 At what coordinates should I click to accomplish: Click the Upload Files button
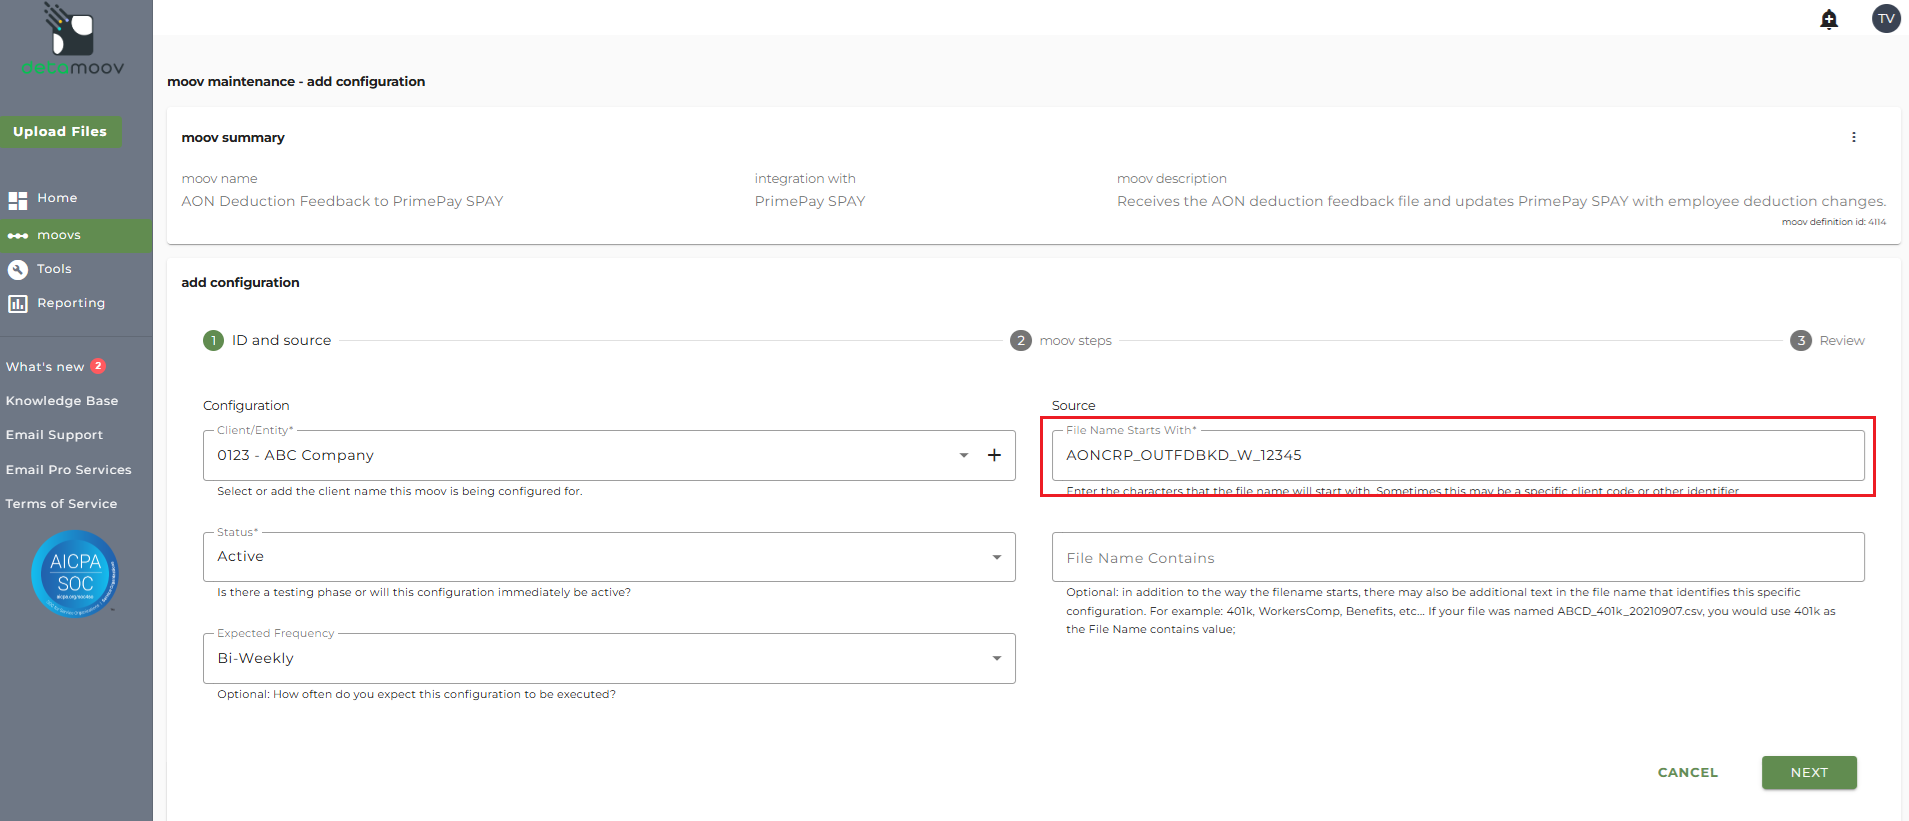tap(60, 132)
